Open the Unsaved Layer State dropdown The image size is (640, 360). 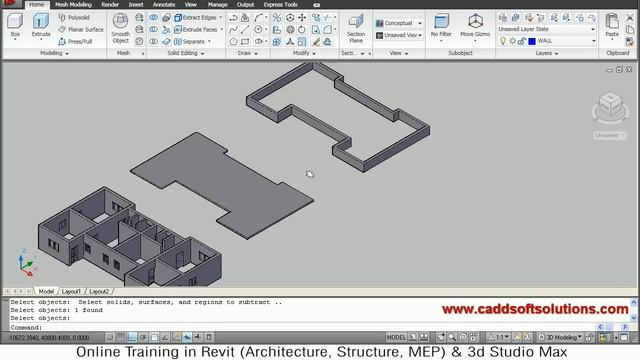click(547, 29)
